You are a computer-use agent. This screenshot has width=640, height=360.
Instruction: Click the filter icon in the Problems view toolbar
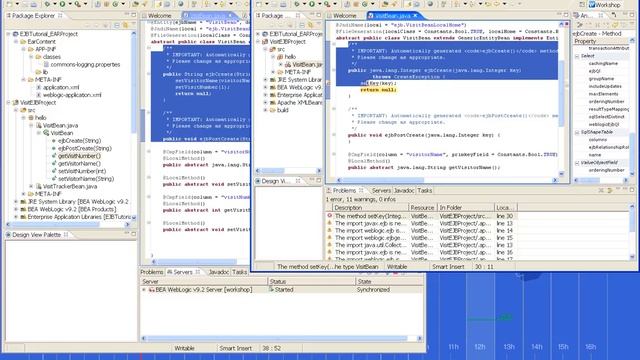609,190
